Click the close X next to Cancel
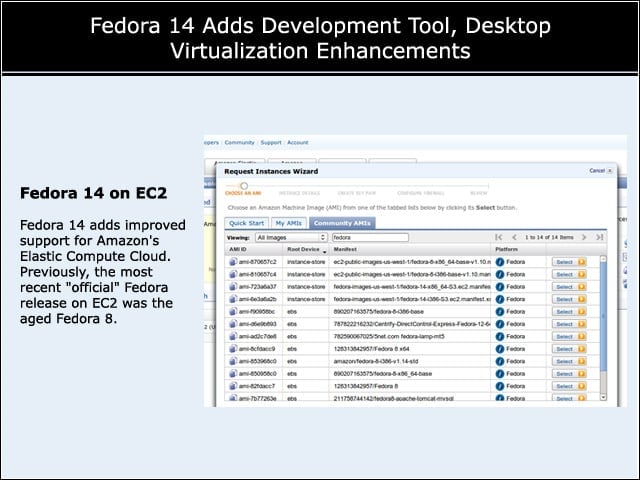The height and width of the screenshot is (480, 640). coord(610,171)
